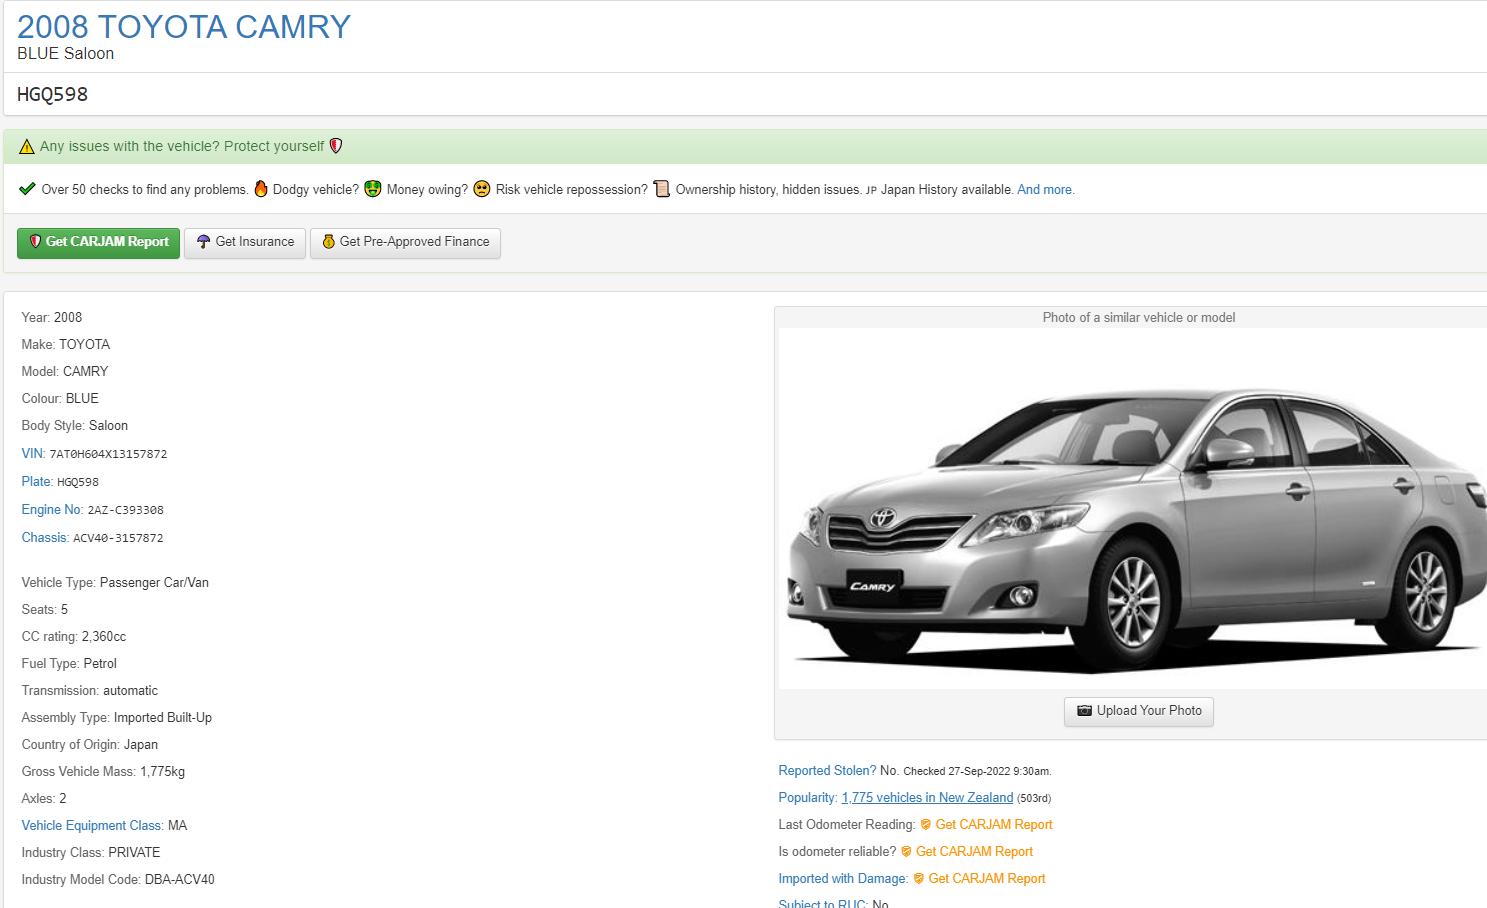Click the camera icon on Upload Your Photo button
This screenshot has width=1487, height=908.
click(1084, 711)
